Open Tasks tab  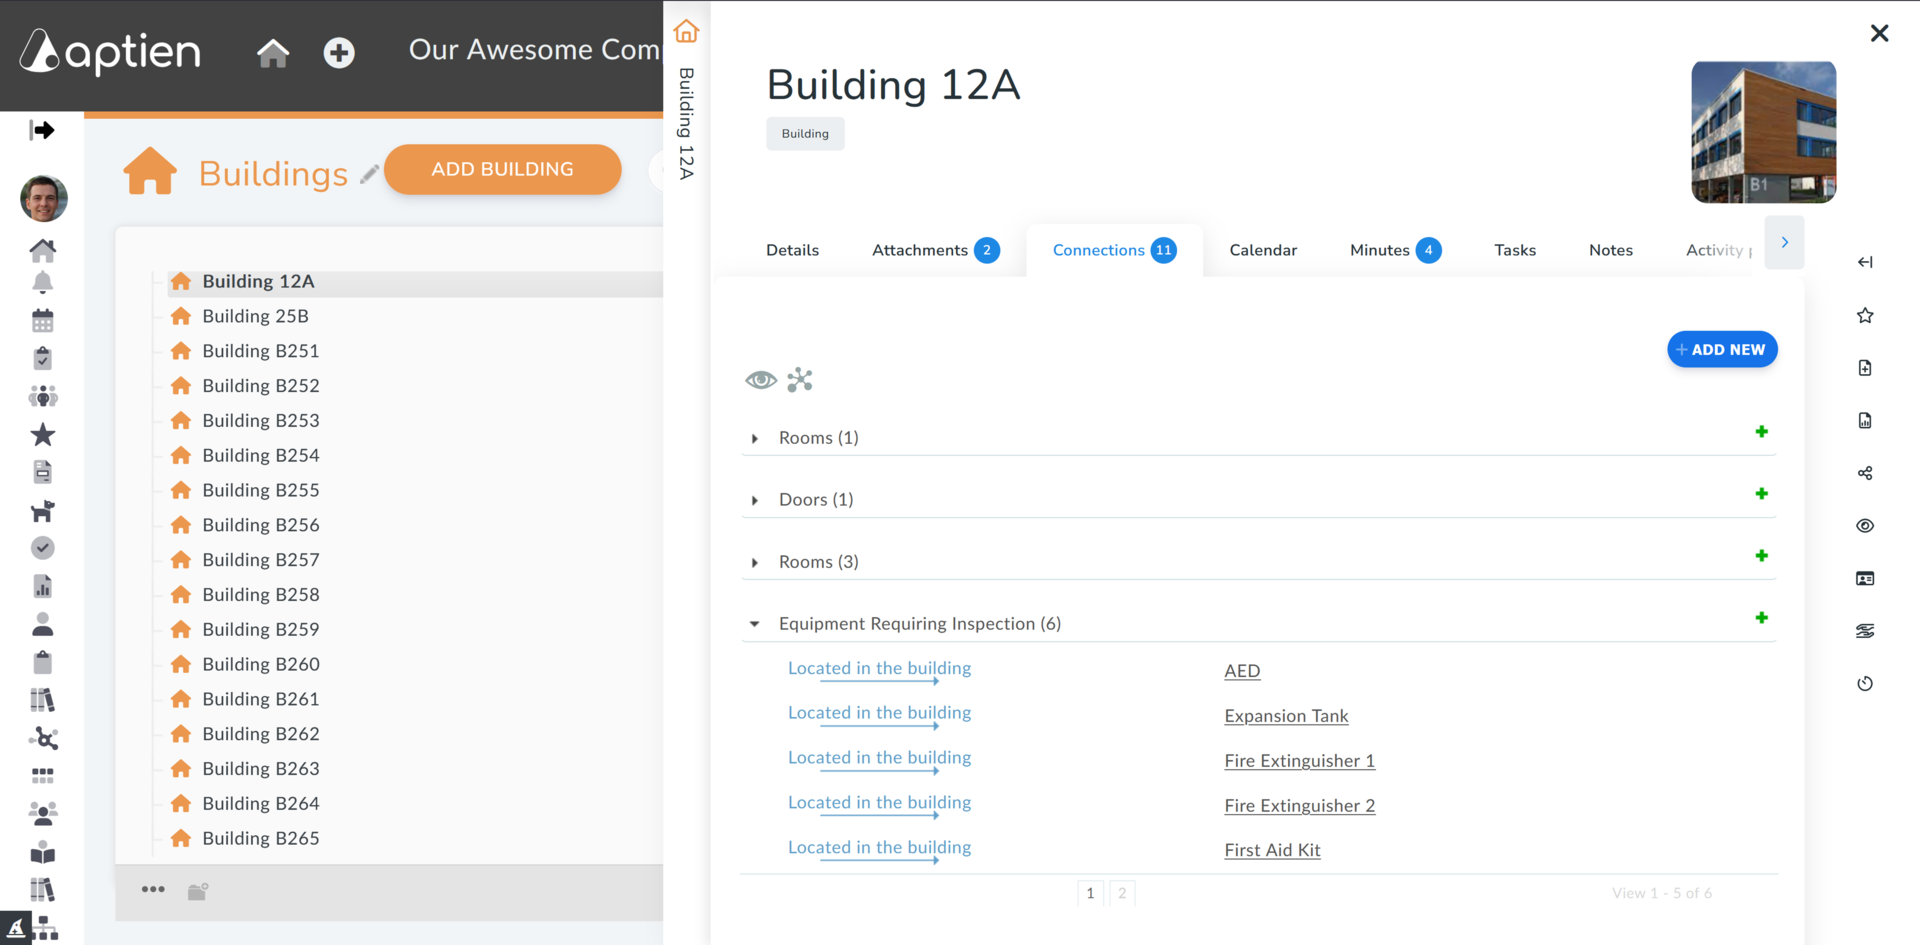point(1515,250)
